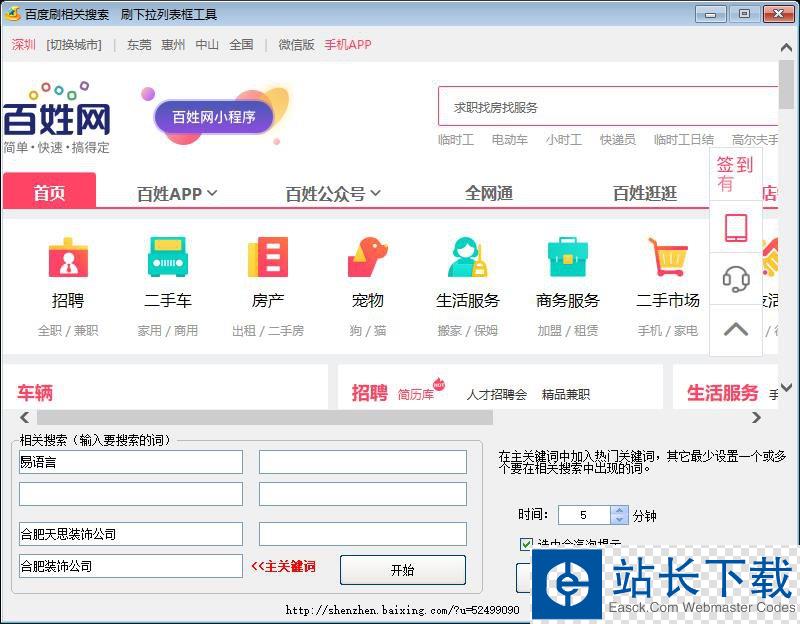Click the 搬家 / 保姆 subcategory text
Screen dimensions: 800x624
(467, 331)
